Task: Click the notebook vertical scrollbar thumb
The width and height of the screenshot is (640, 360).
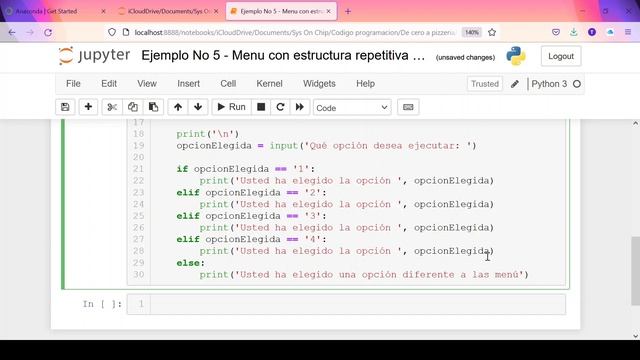Action: 636,271
